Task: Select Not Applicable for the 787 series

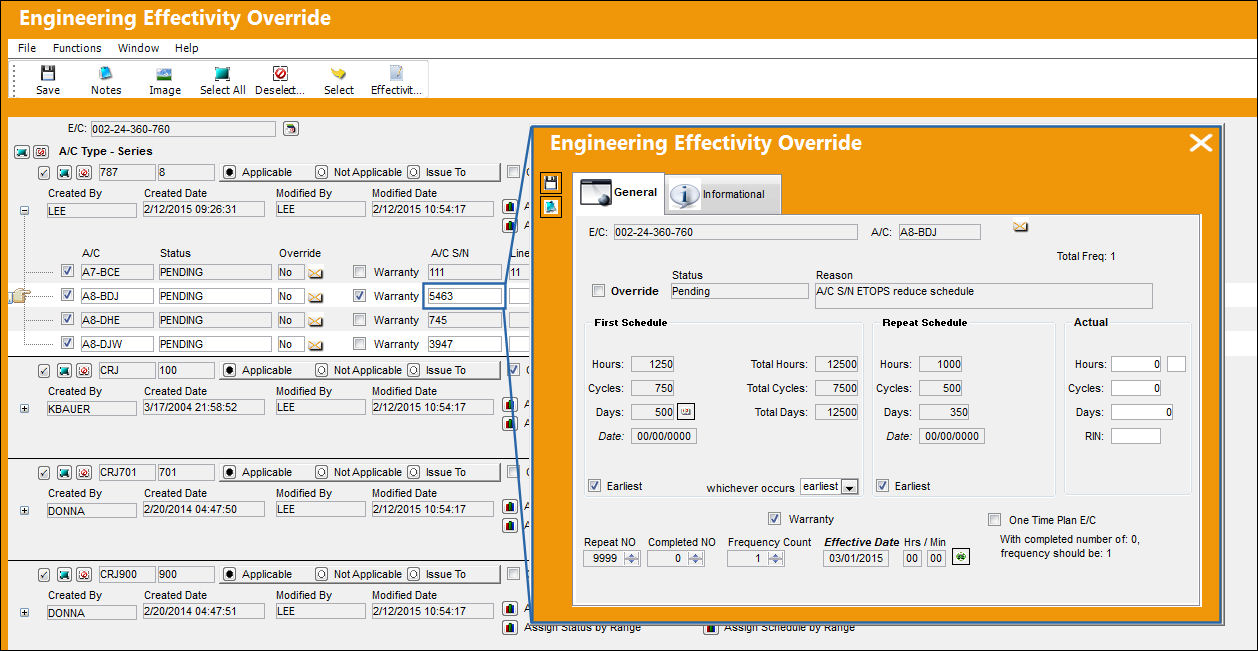Action: coord(321,172)
